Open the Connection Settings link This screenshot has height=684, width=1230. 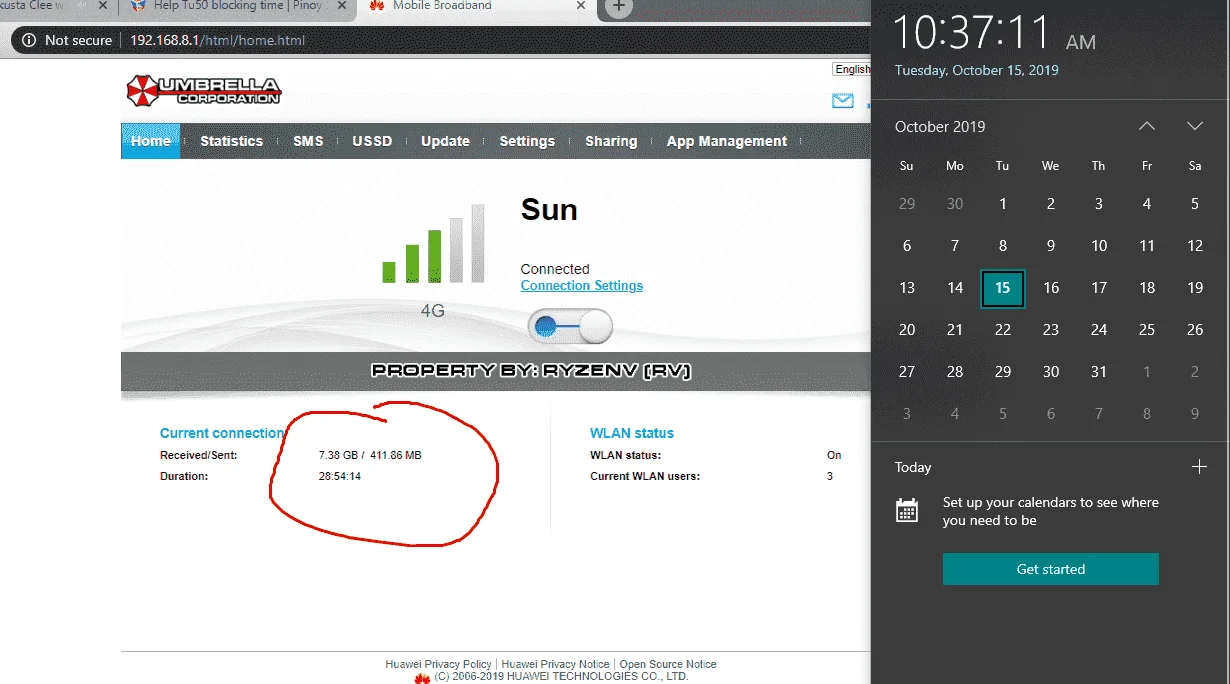[582, 285]
